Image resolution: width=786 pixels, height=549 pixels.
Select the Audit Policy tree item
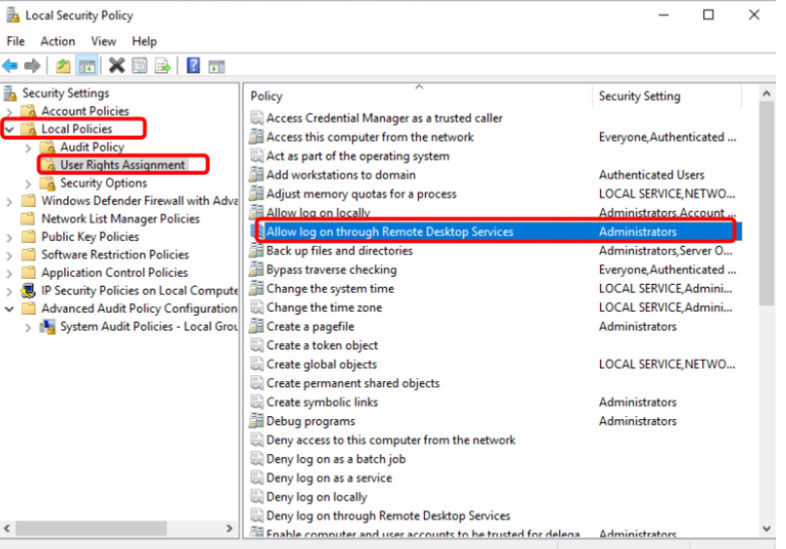(92, 147)
